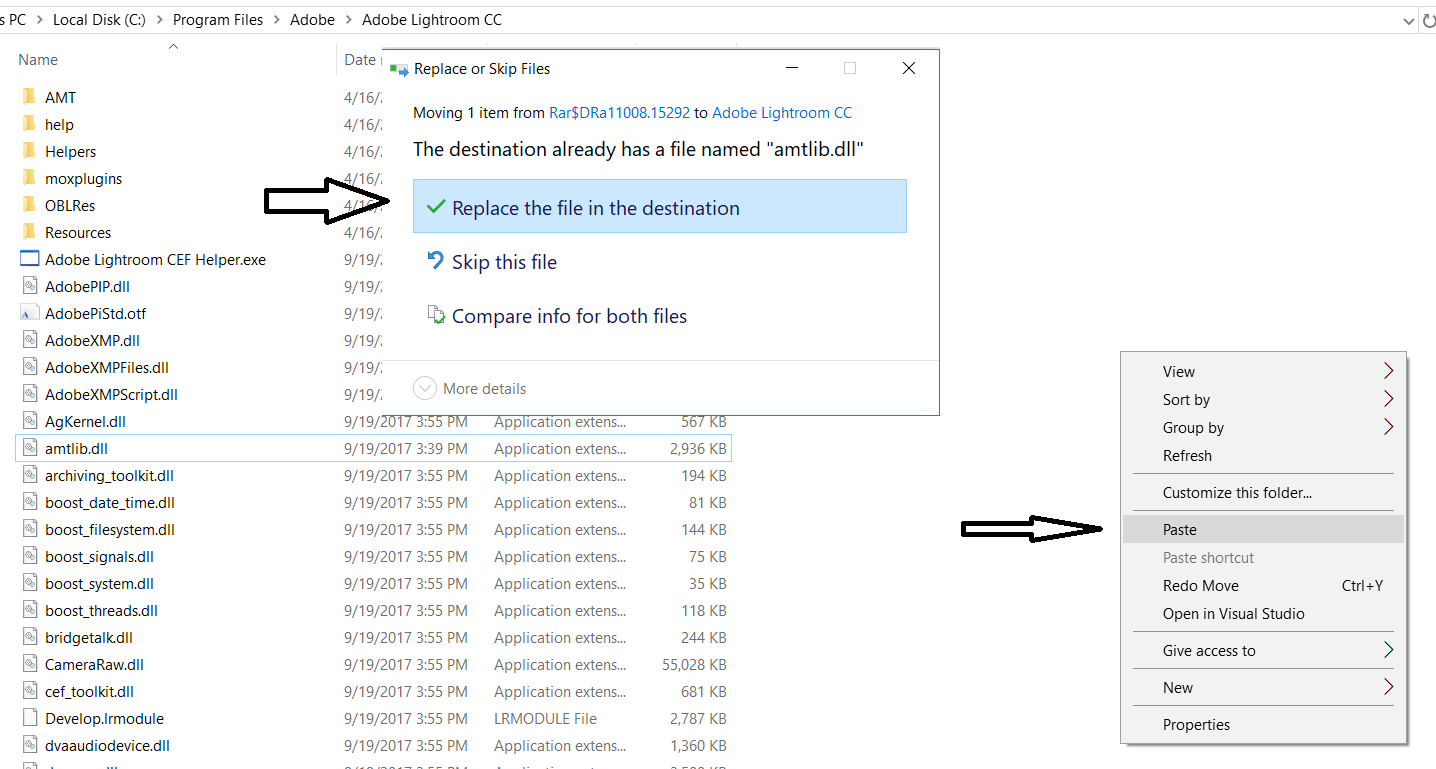The height and width of the screenshot is (769, 1436).
Task: Click the bridgetalk.dll file icon
Action: coord(29,637)
